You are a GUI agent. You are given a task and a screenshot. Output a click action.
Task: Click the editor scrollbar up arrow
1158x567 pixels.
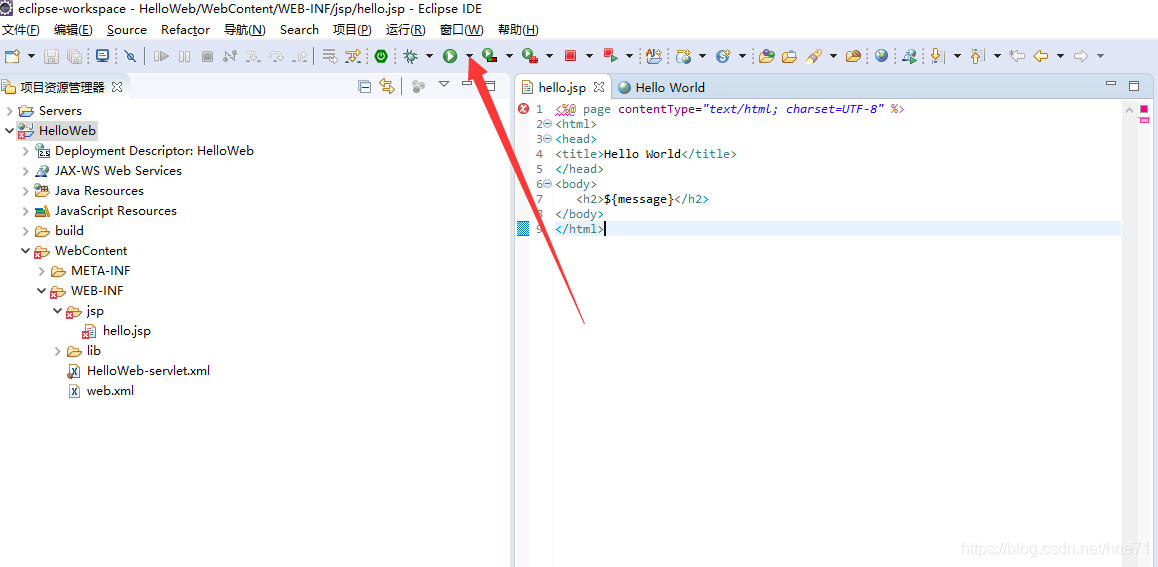tap(1128, 109)
